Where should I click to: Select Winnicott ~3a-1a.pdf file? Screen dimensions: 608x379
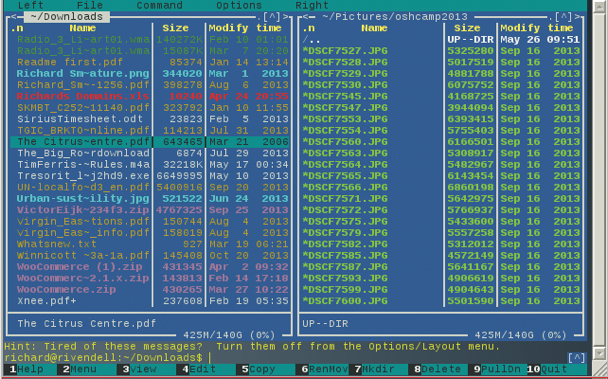coord(150,256)
